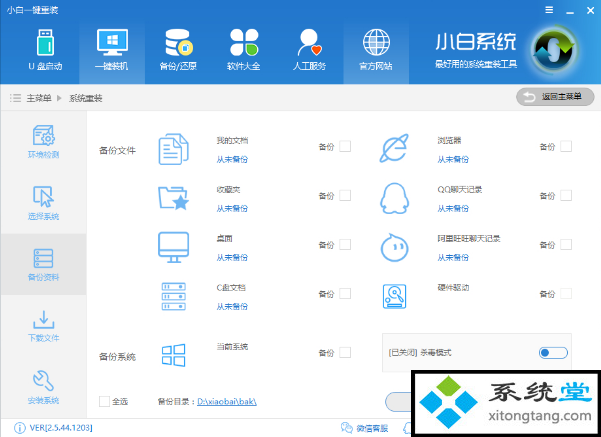Click the 当前系统 Windows logo icon

point(173,355)
